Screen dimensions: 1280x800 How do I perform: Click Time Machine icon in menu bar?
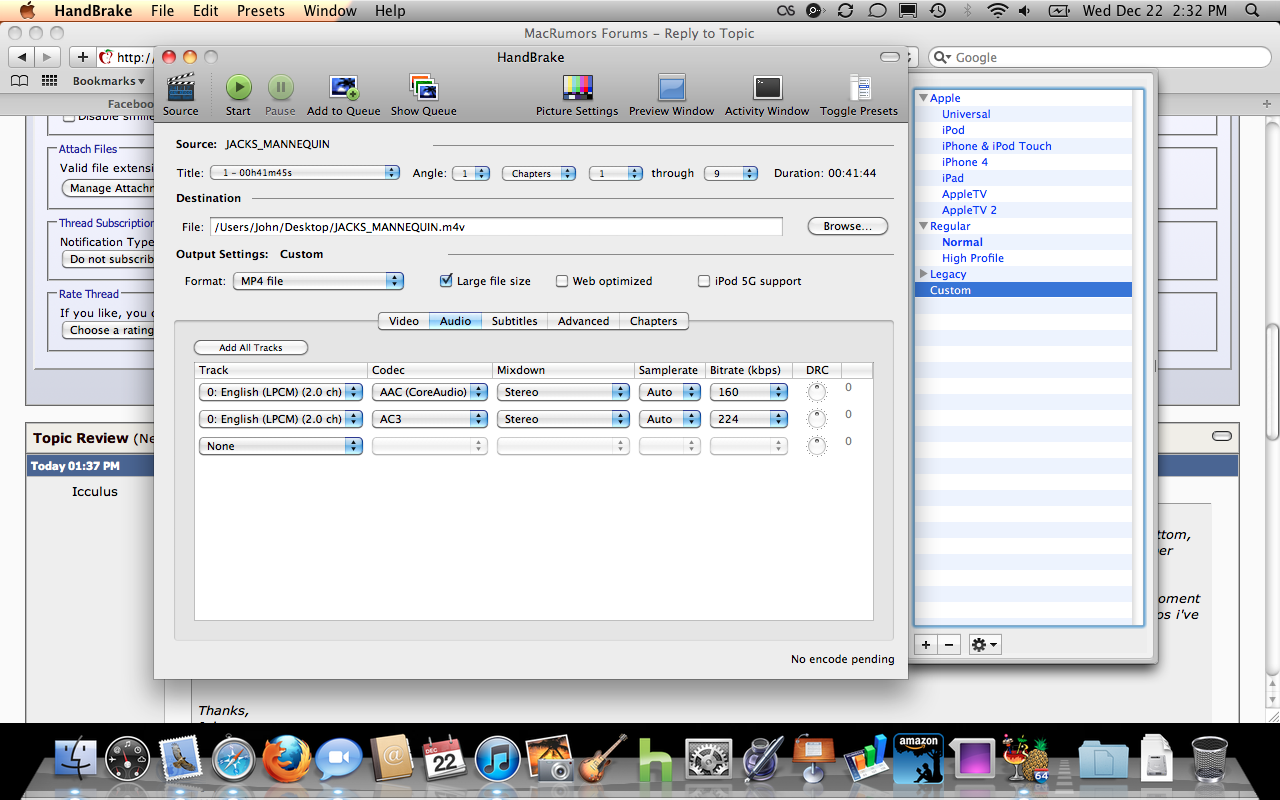pos(937,11)
